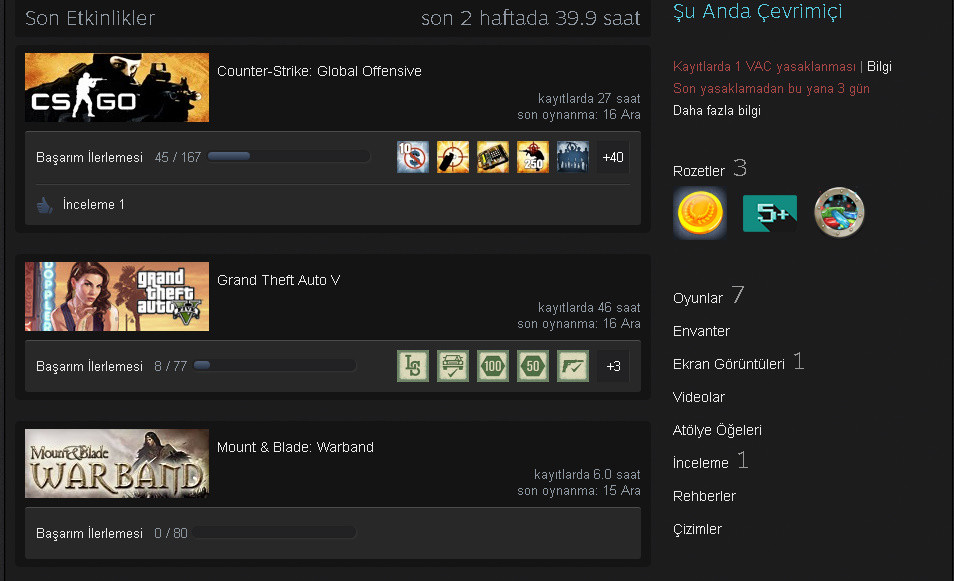The image size is (954, 581).
Task: Click the GTA V 'LS' achievement icon
Action: click(x=413, y=366)
